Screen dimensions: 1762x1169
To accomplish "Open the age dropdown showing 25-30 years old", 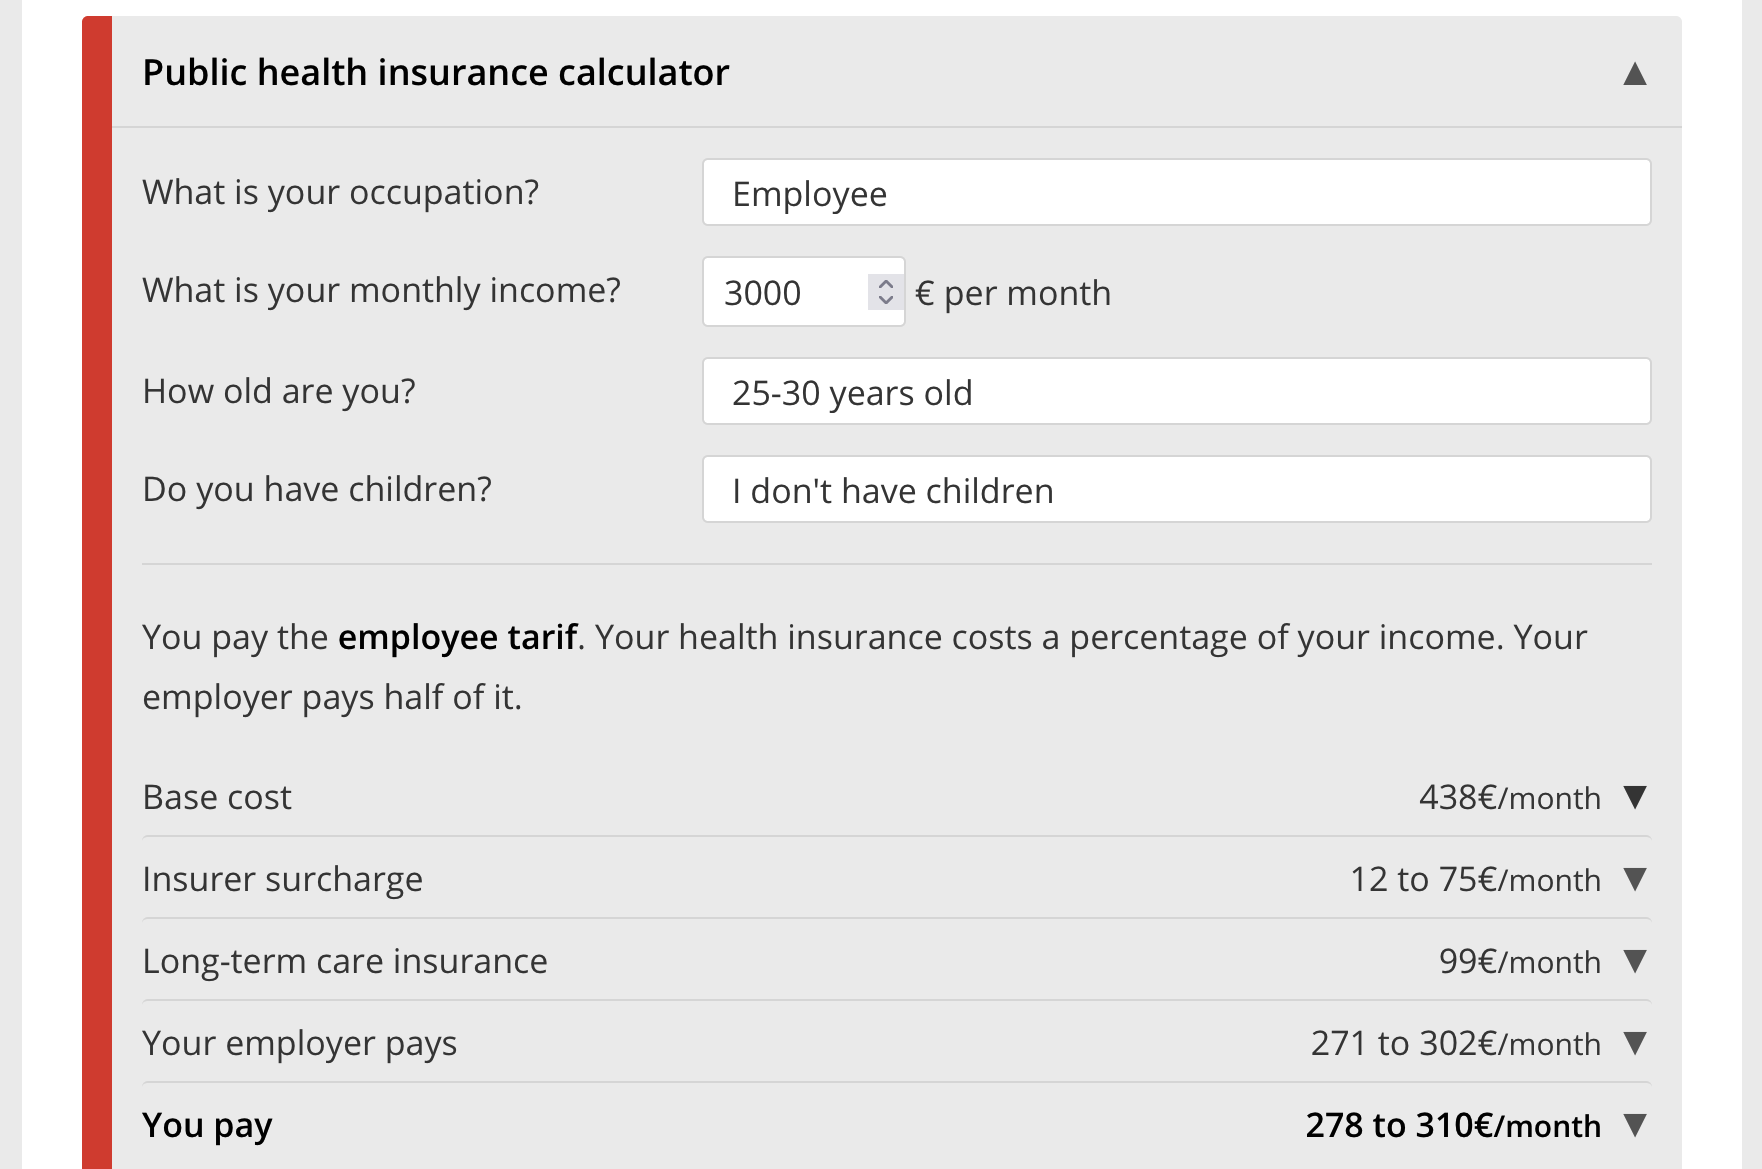I will (x=1176, y=391).
